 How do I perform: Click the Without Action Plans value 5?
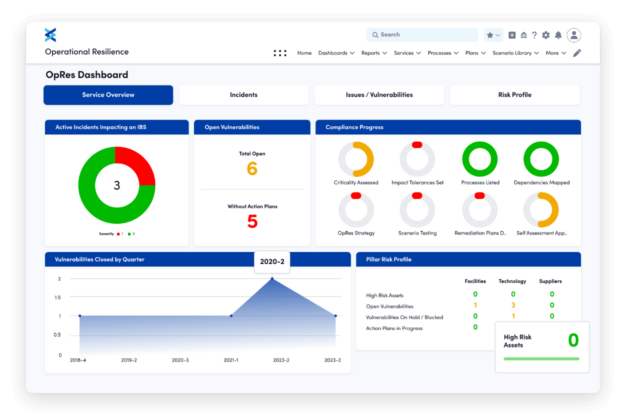pyautogui.click(x=252, y=221)
